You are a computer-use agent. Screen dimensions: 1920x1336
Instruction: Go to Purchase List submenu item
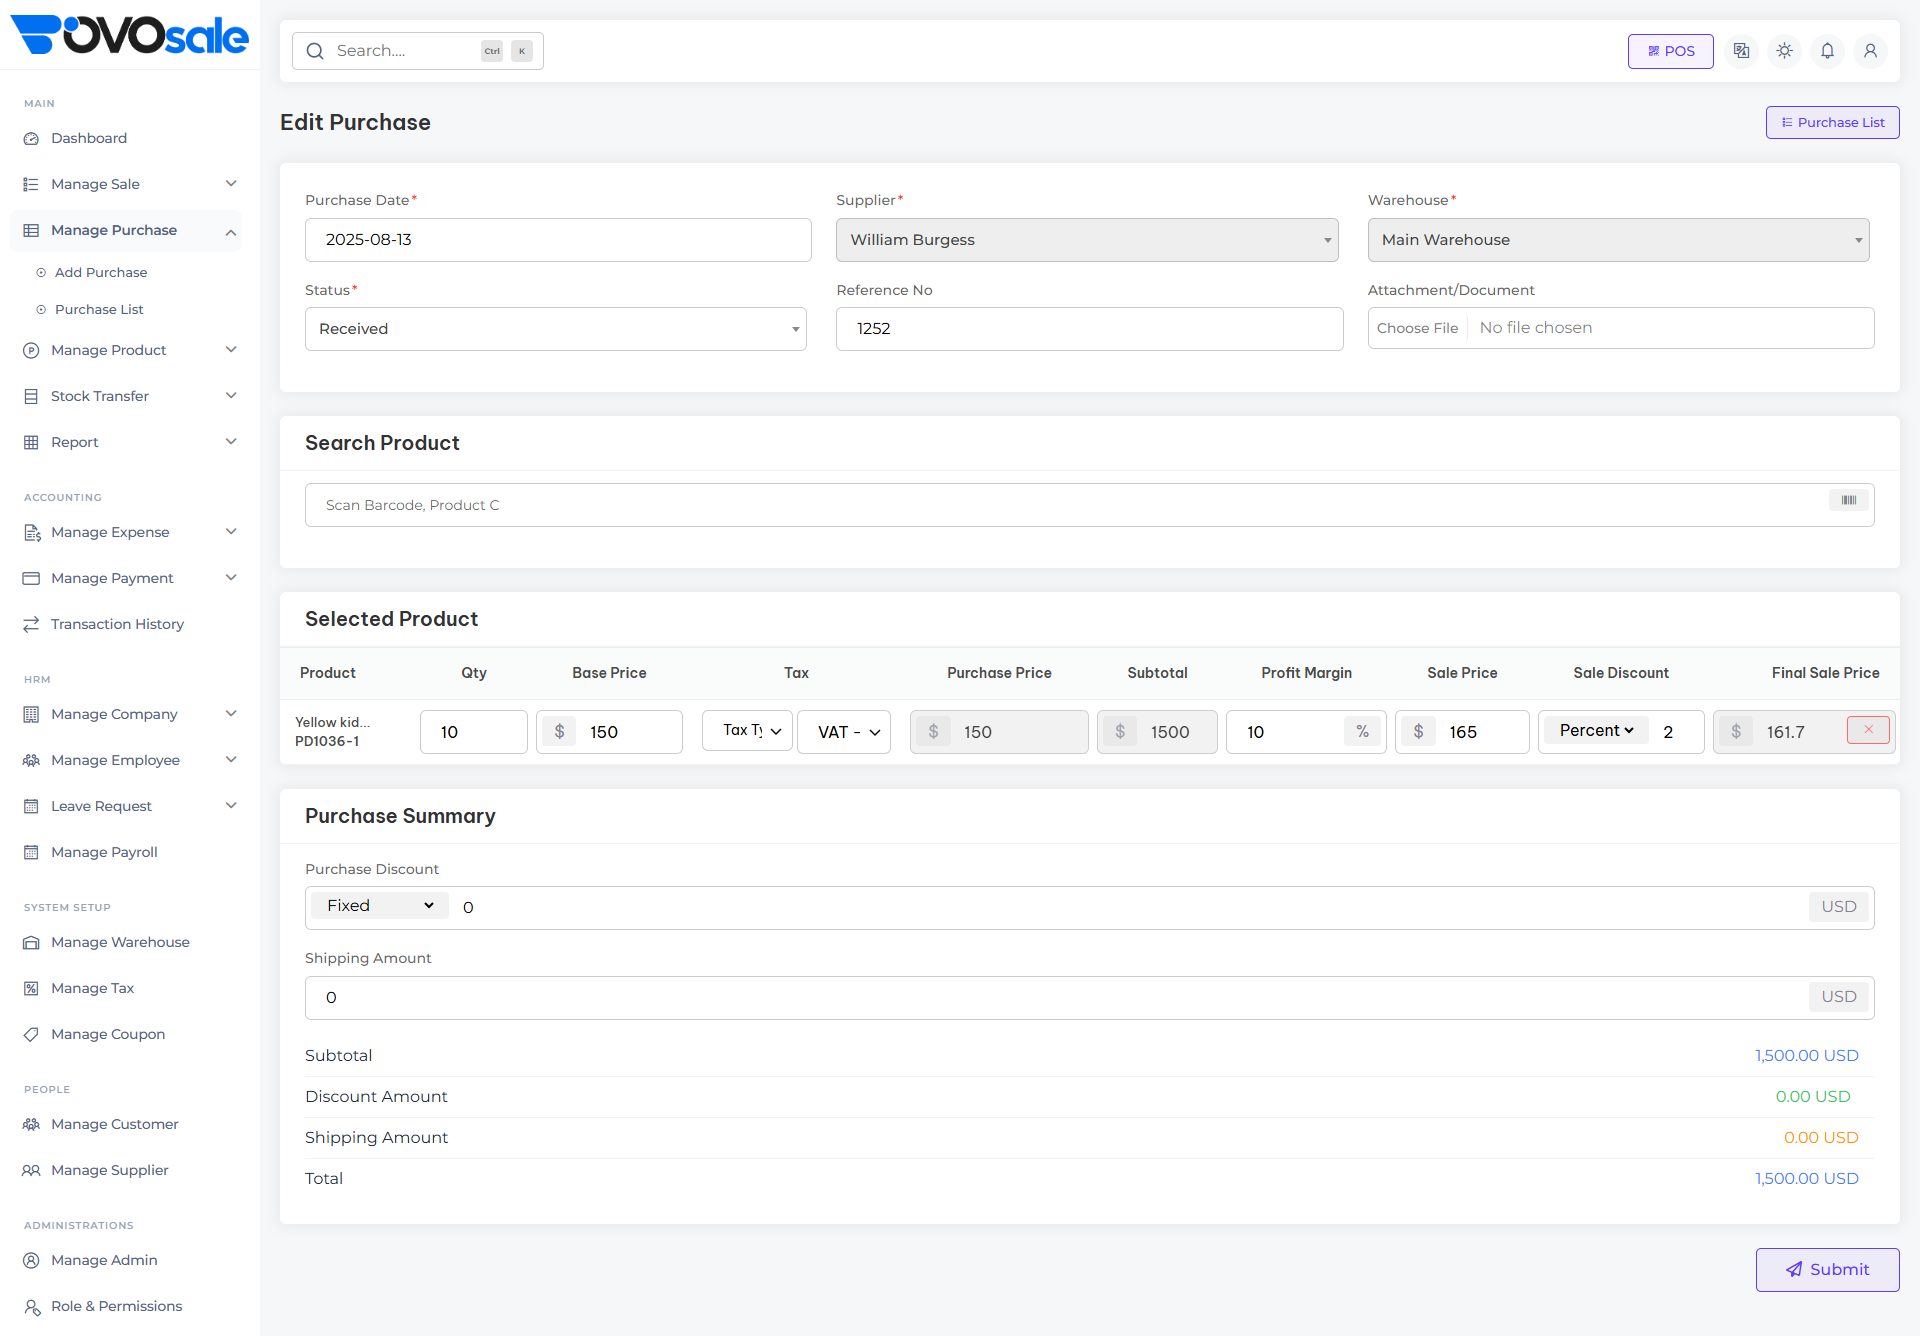[99, 309]
